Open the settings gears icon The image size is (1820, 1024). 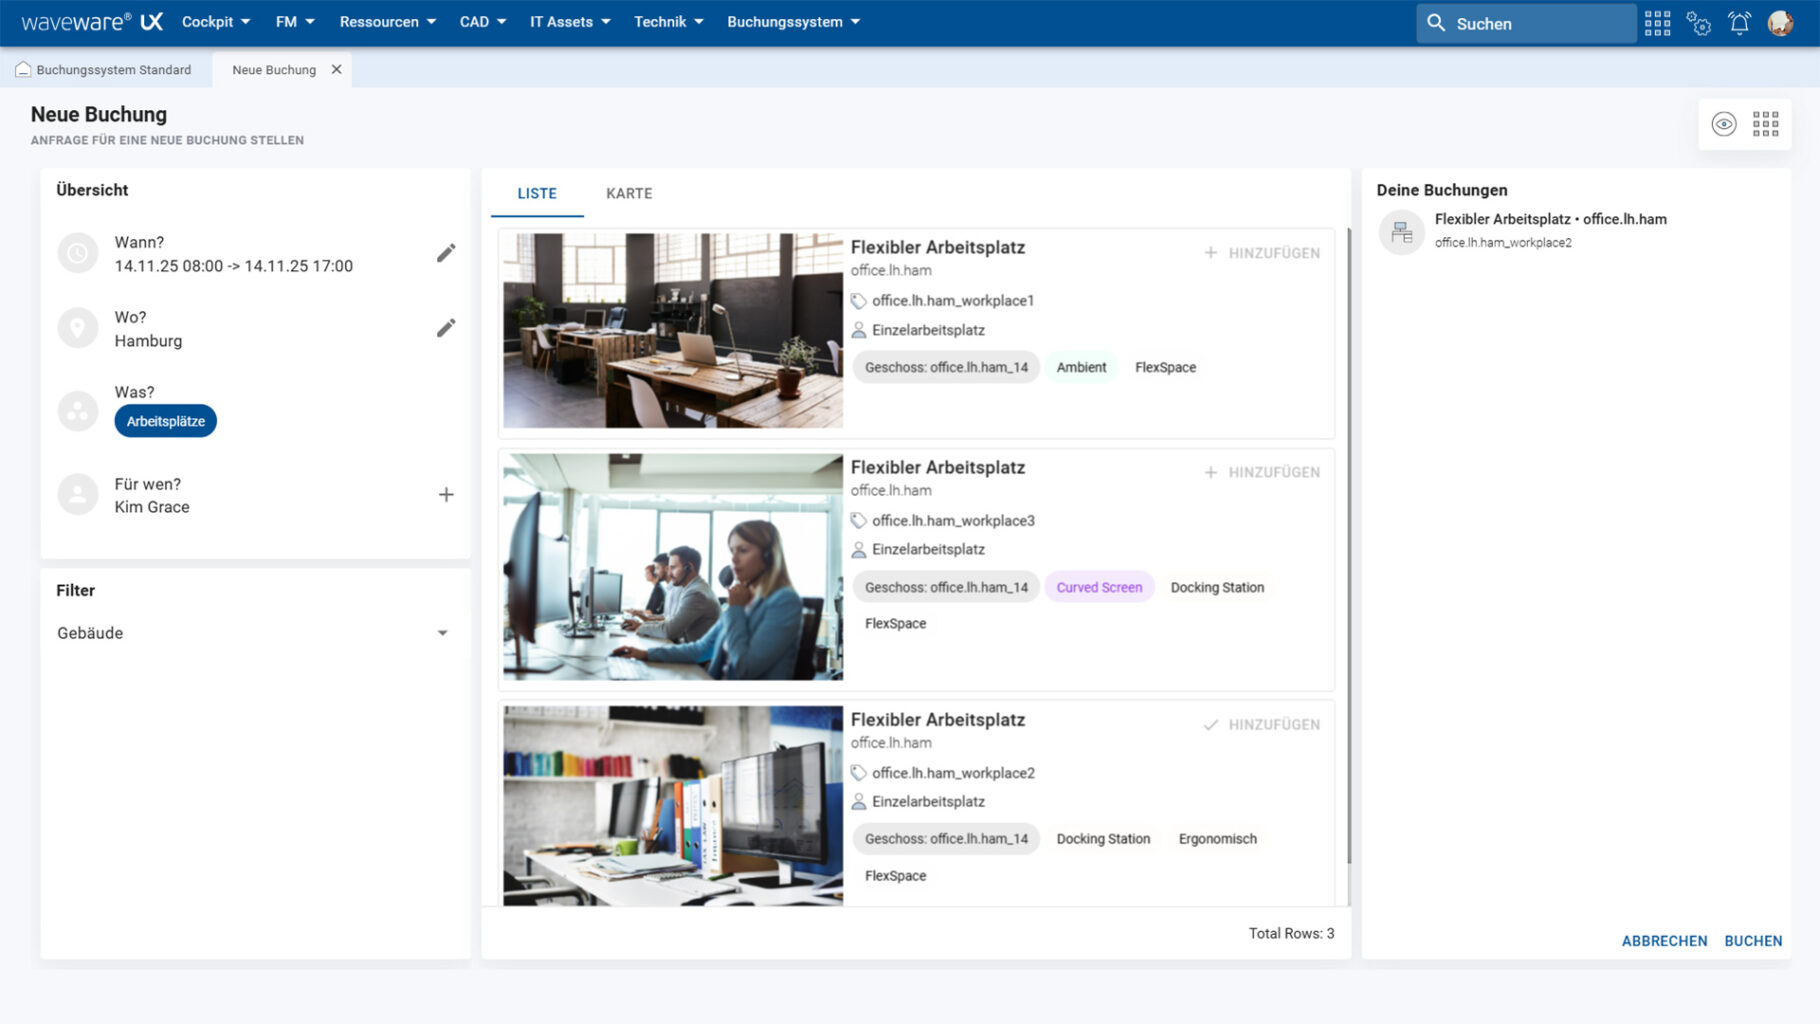1698,23
